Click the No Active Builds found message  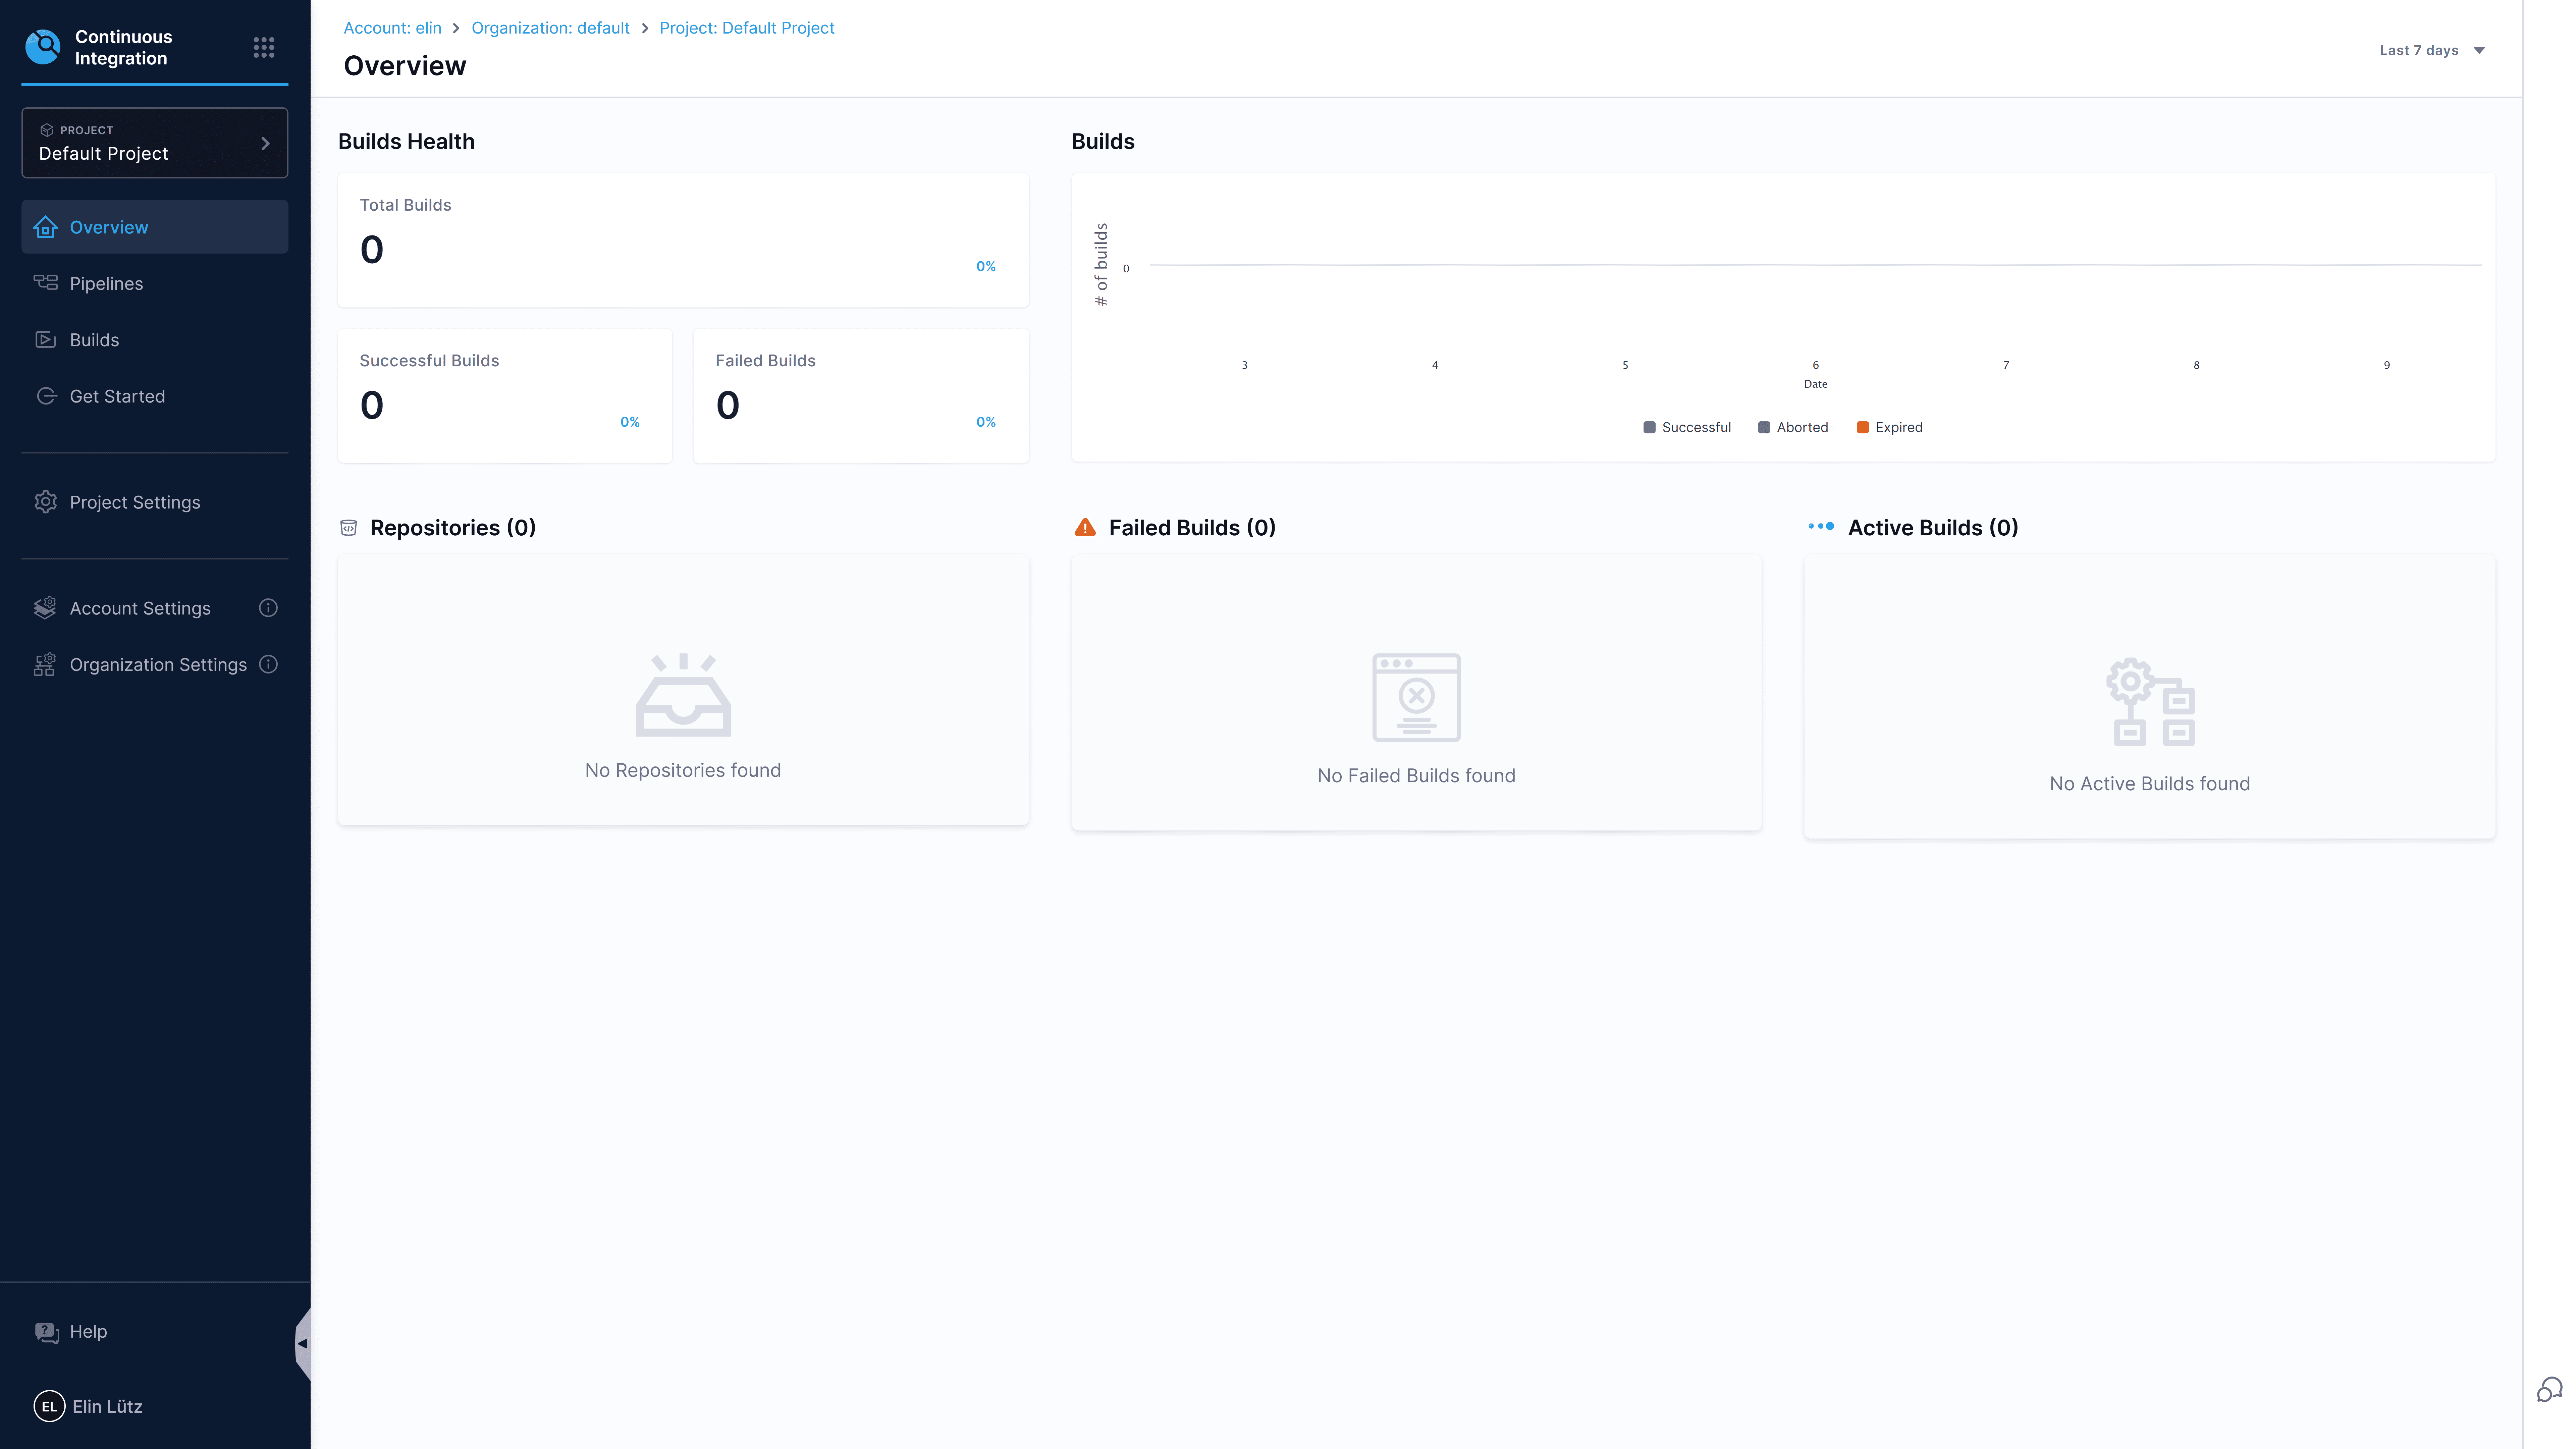click(x=2150, y=784)
